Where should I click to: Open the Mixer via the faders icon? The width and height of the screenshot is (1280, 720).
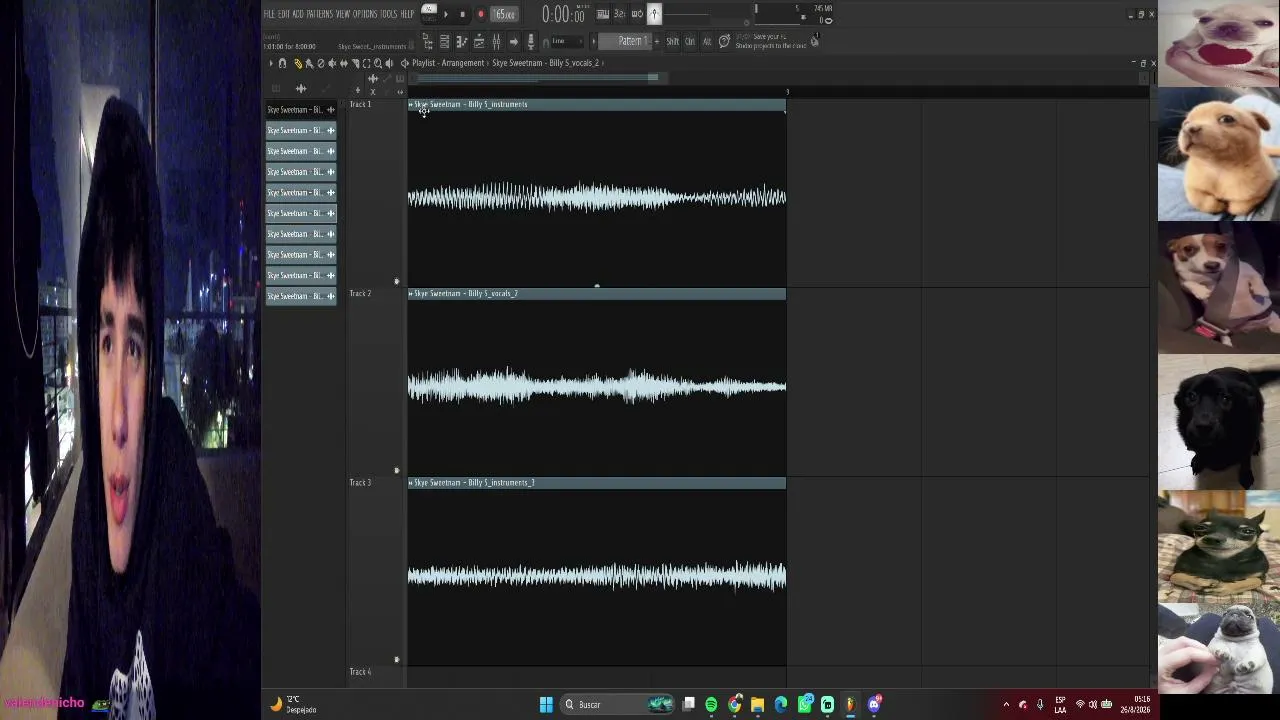[x=496, y=41]
